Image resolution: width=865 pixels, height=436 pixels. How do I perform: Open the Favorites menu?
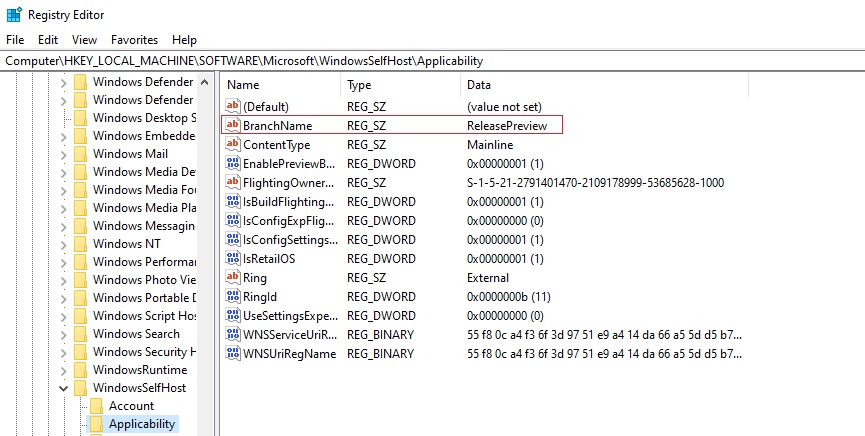pyautogui.click(x=135, y=40)
